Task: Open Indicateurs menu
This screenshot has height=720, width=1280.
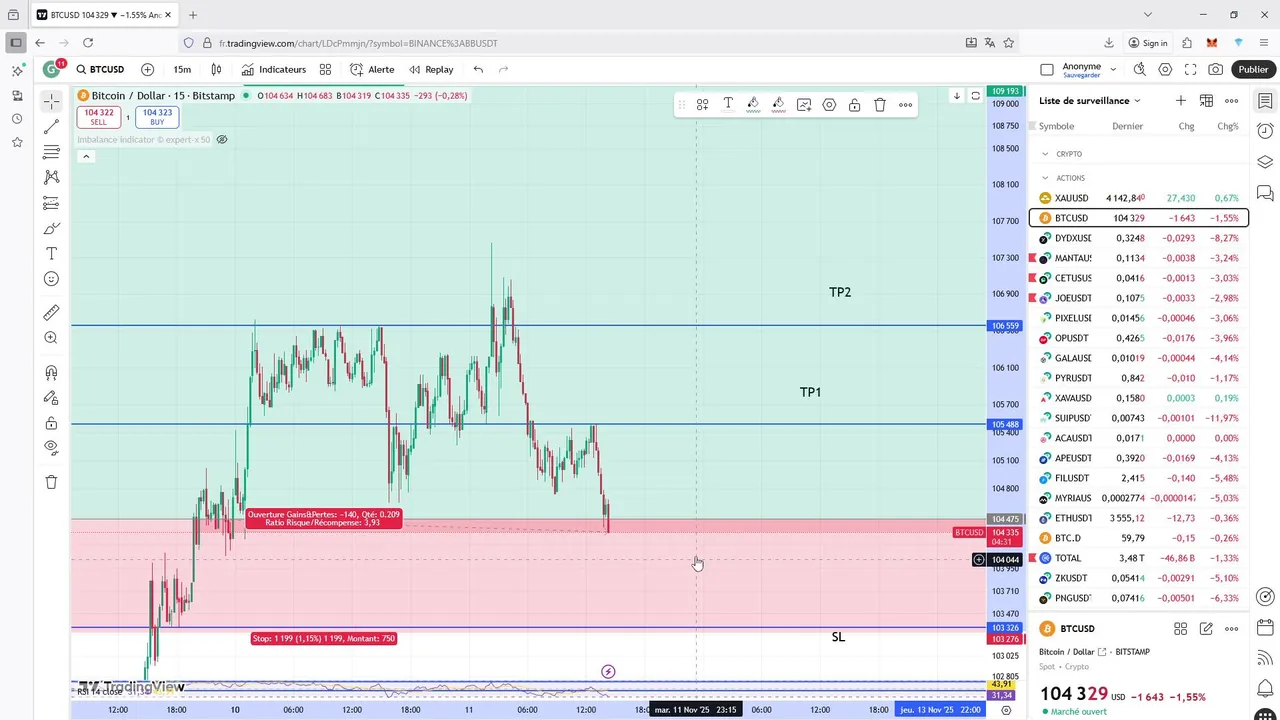Action: [x=274, y=69]
